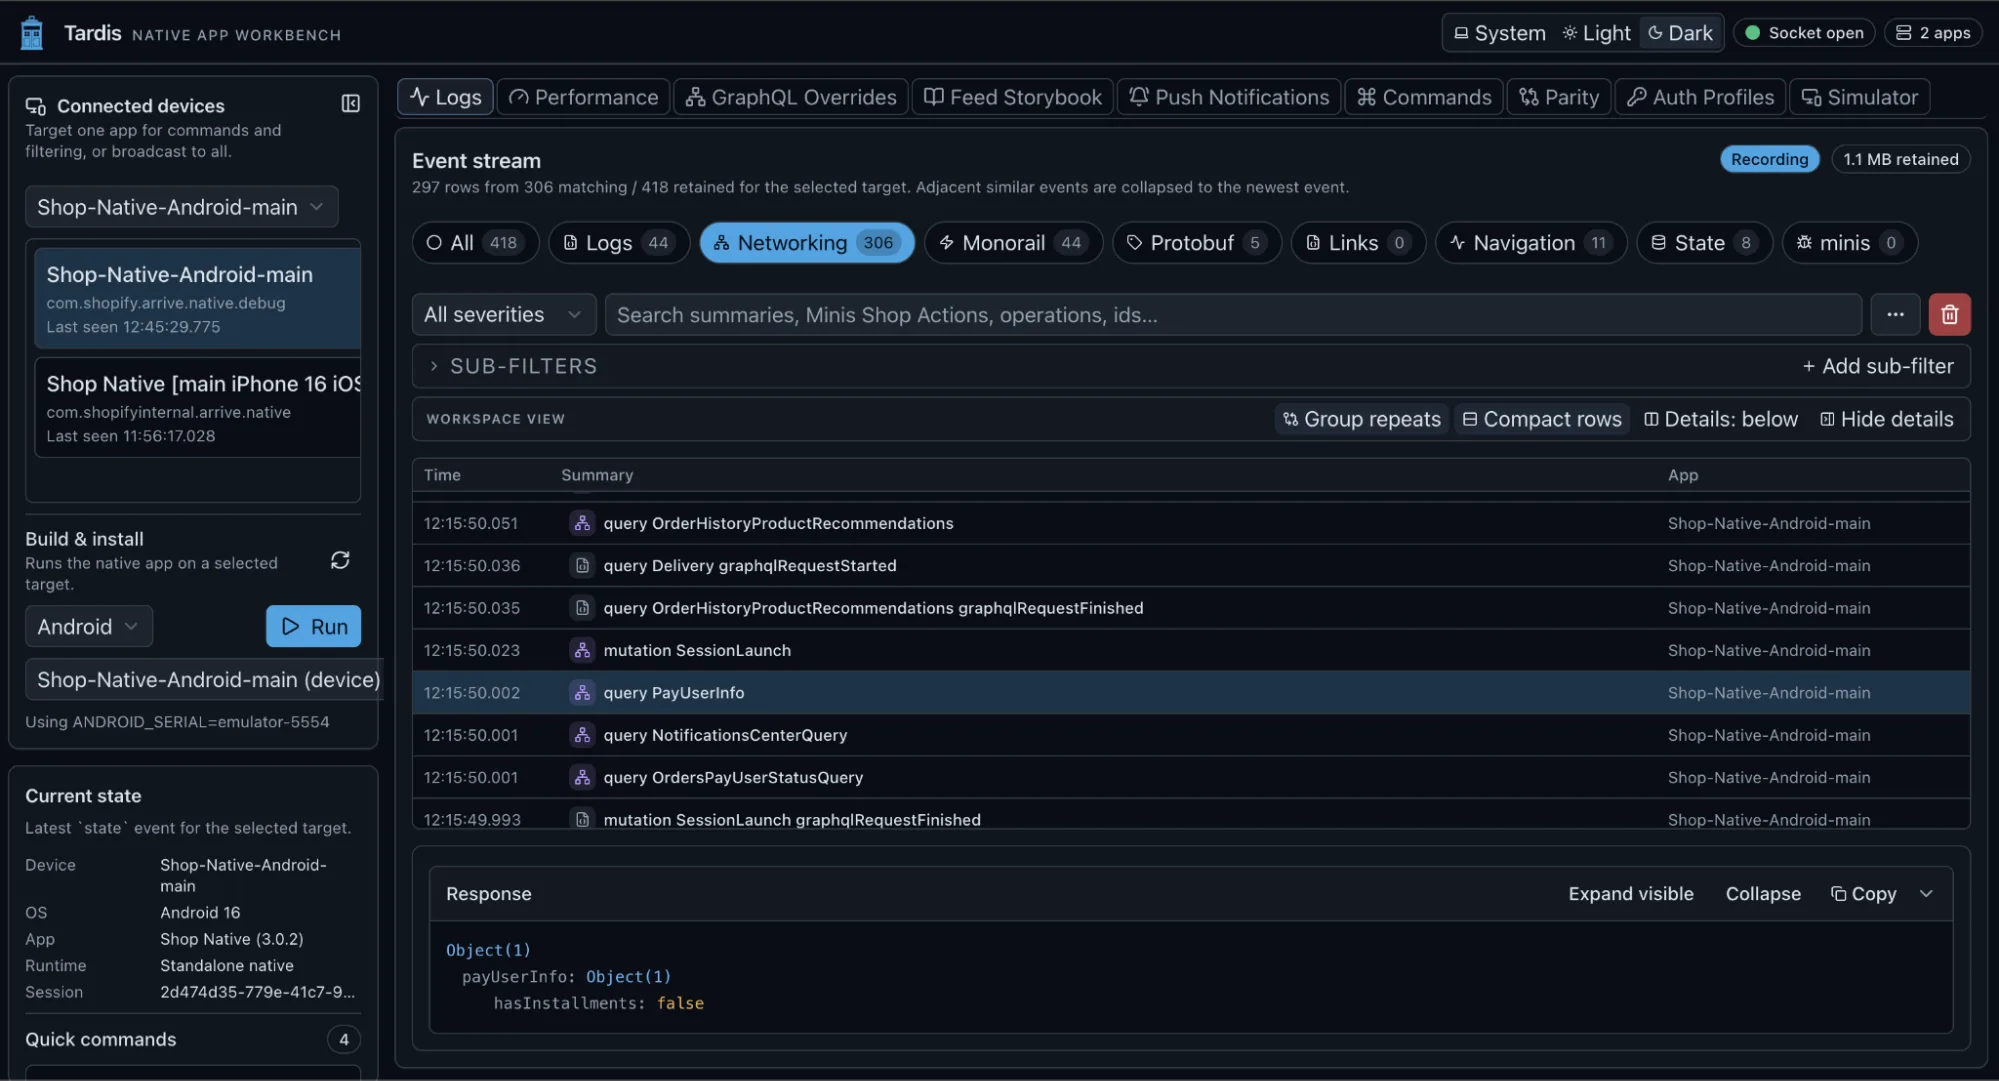Open the three-dots more options menu
The height and width of the screenshot is (1081, 1999).
1895,315
